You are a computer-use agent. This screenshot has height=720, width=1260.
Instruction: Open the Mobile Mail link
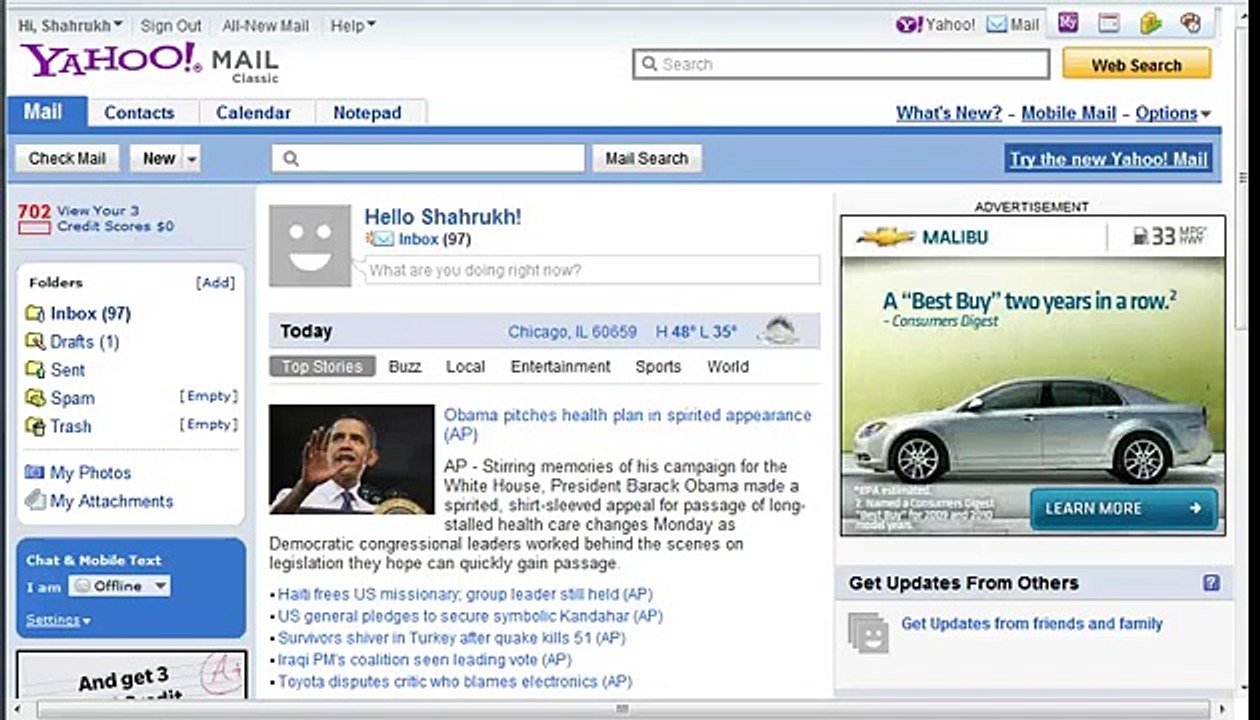point(1068,113)
